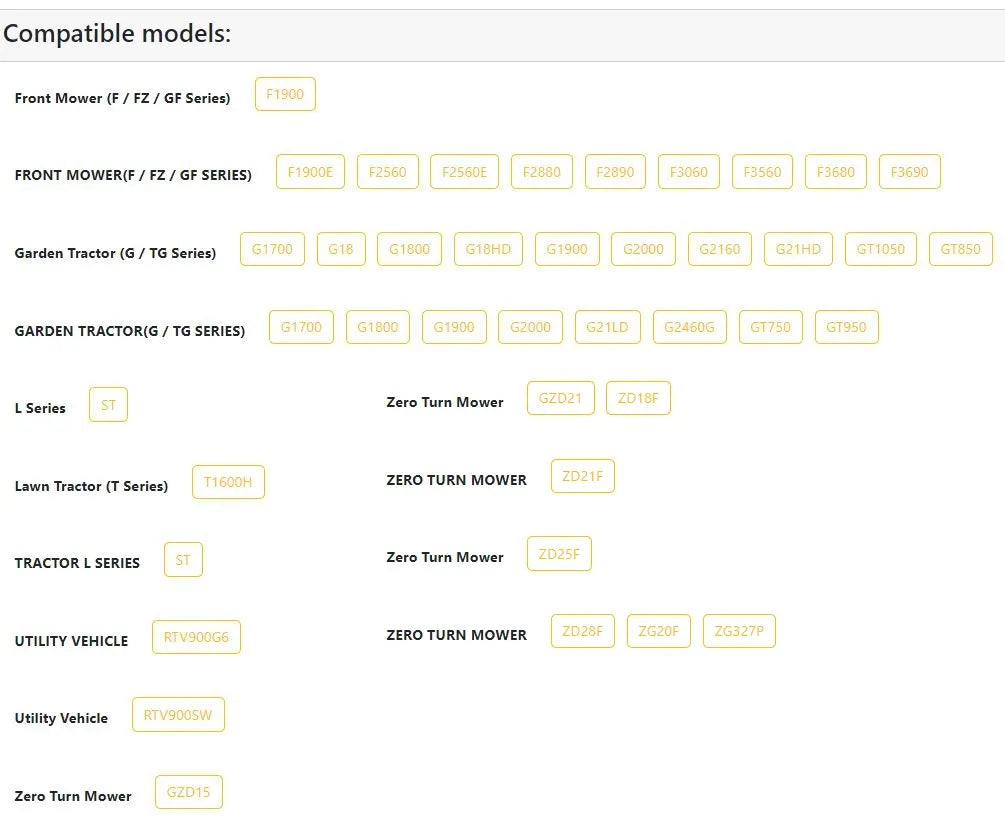Viewport: 1005px width, 829px height.
Task: Click "Zero Turn Mower" label beside ZD25F
Action: coord(445,557)
